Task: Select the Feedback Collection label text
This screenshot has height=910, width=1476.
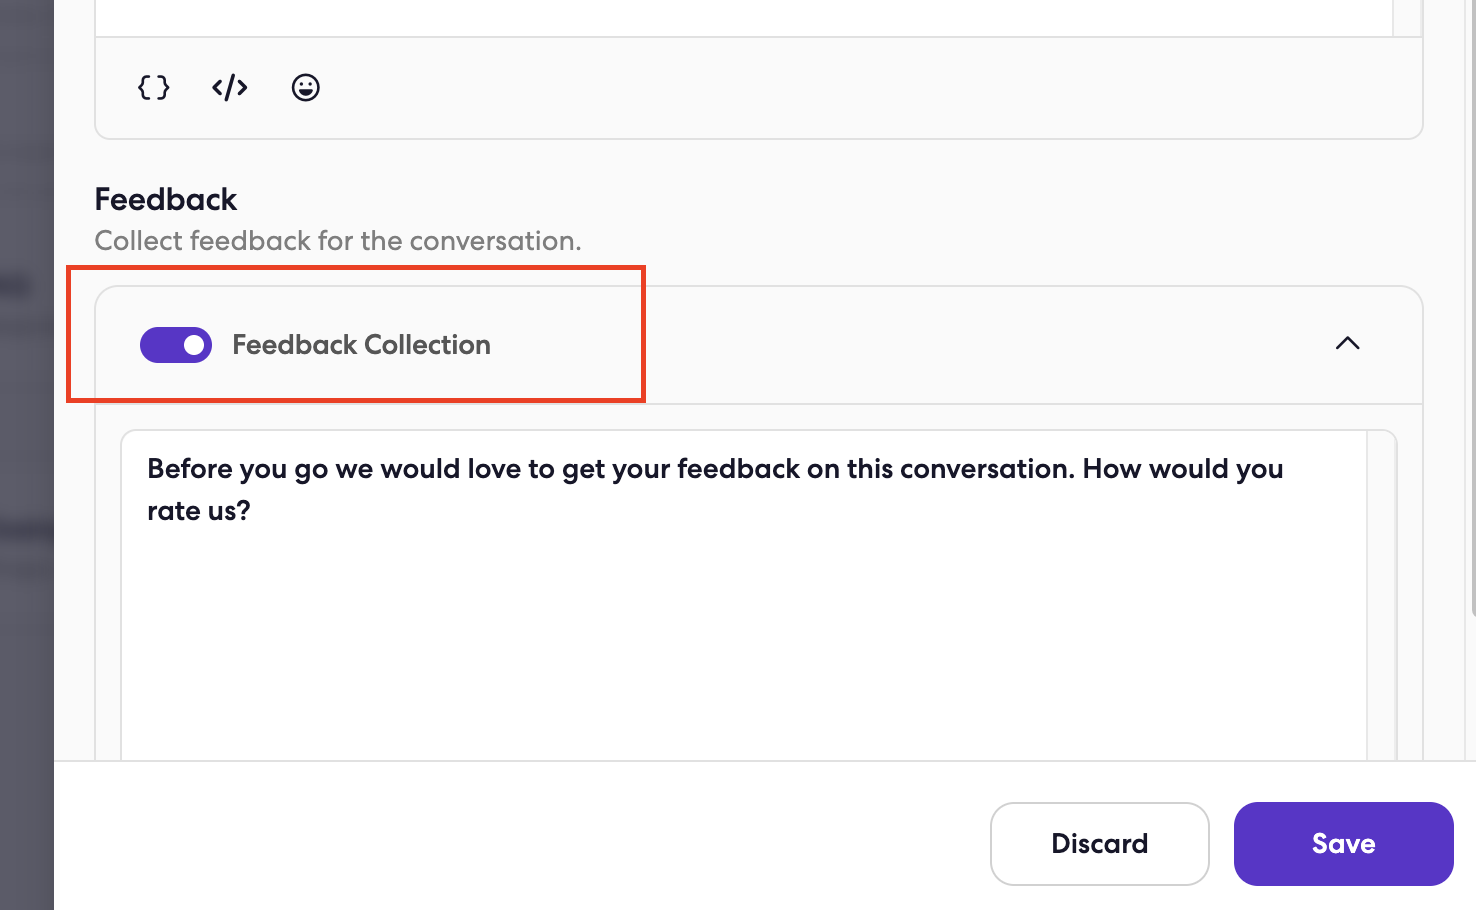Action: [x=361, y=345]
